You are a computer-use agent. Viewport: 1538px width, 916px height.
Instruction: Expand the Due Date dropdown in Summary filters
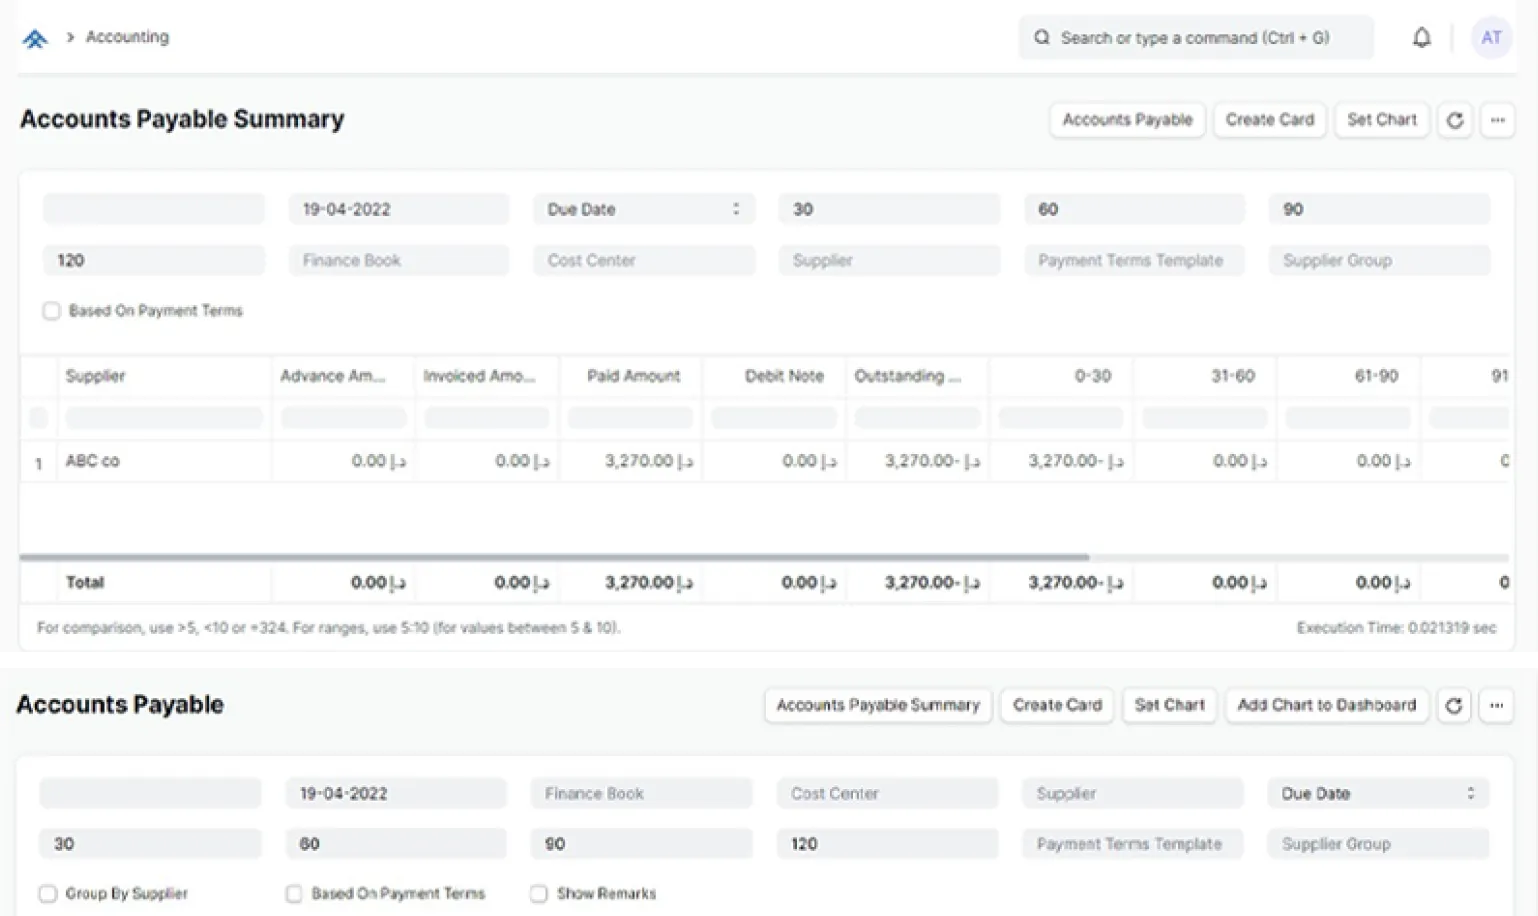pyautogui.click(x=644, y=209)
